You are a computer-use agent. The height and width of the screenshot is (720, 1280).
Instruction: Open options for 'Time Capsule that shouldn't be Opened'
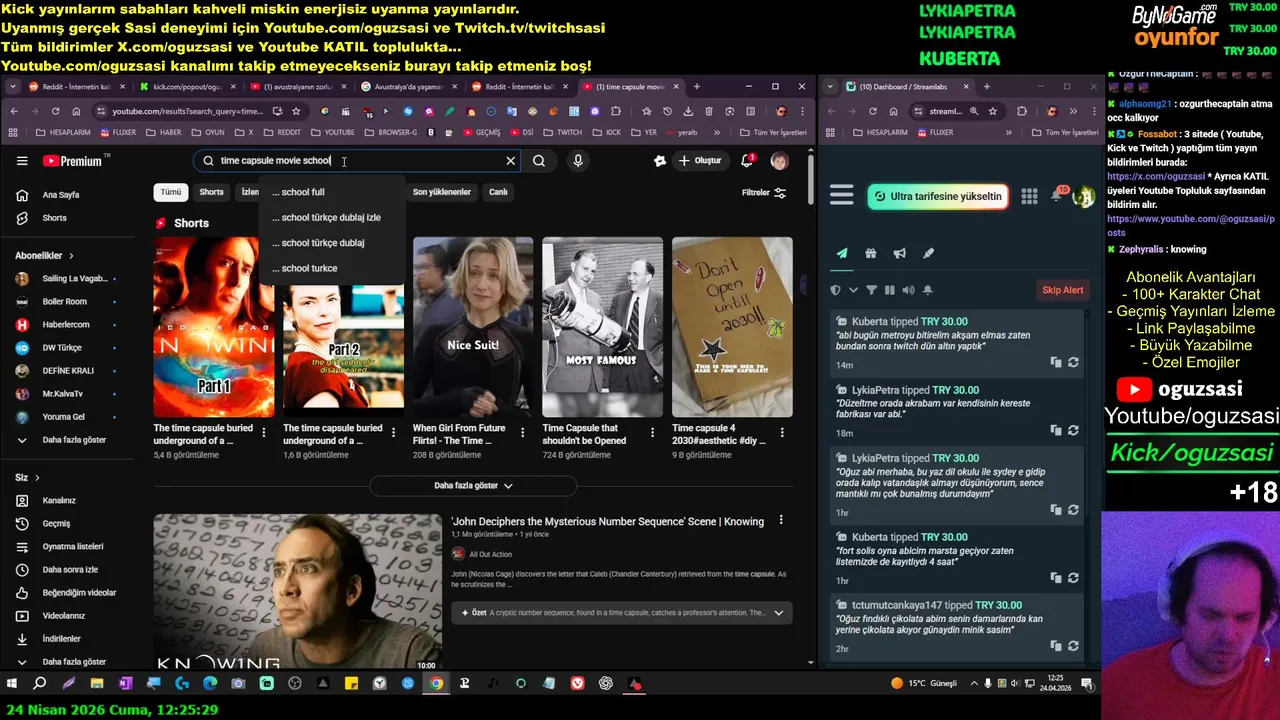tap(653, 432)
